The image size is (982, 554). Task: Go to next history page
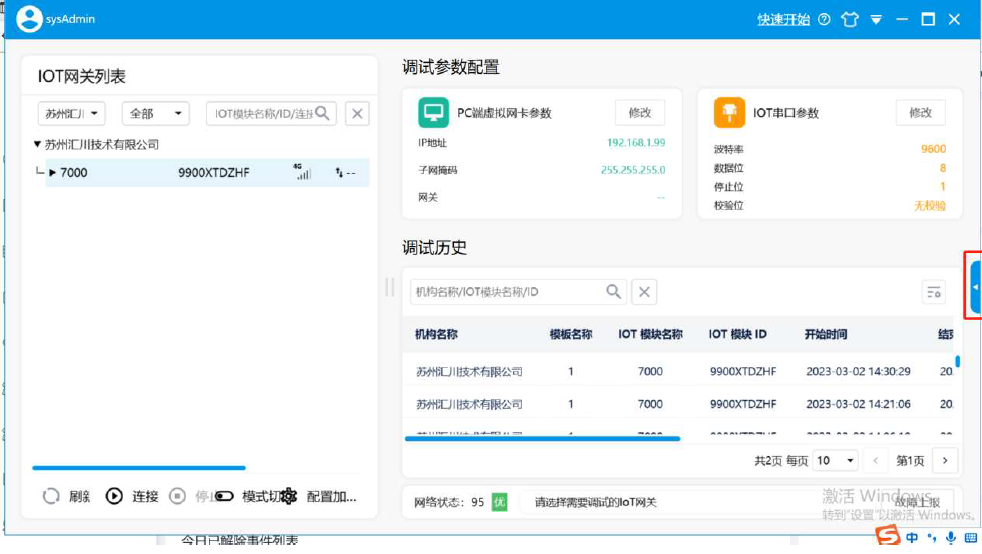[945, 461]
